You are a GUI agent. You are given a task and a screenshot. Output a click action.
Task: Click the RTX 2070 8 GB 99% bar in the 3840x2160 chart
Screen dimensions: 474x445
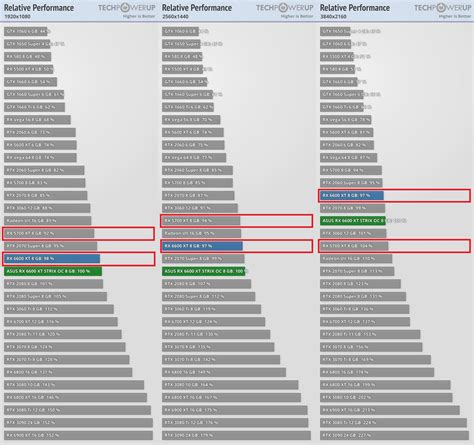(x=353, y=208)
